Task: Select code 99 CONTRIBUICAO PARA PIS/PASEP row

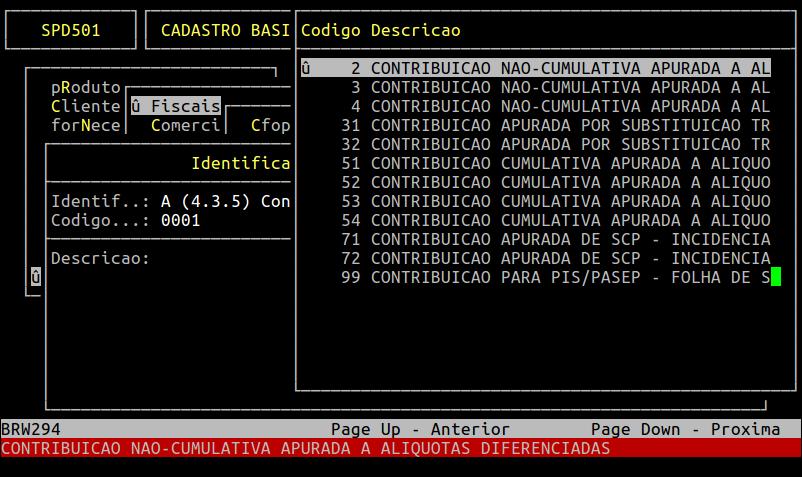Action: 555,277
